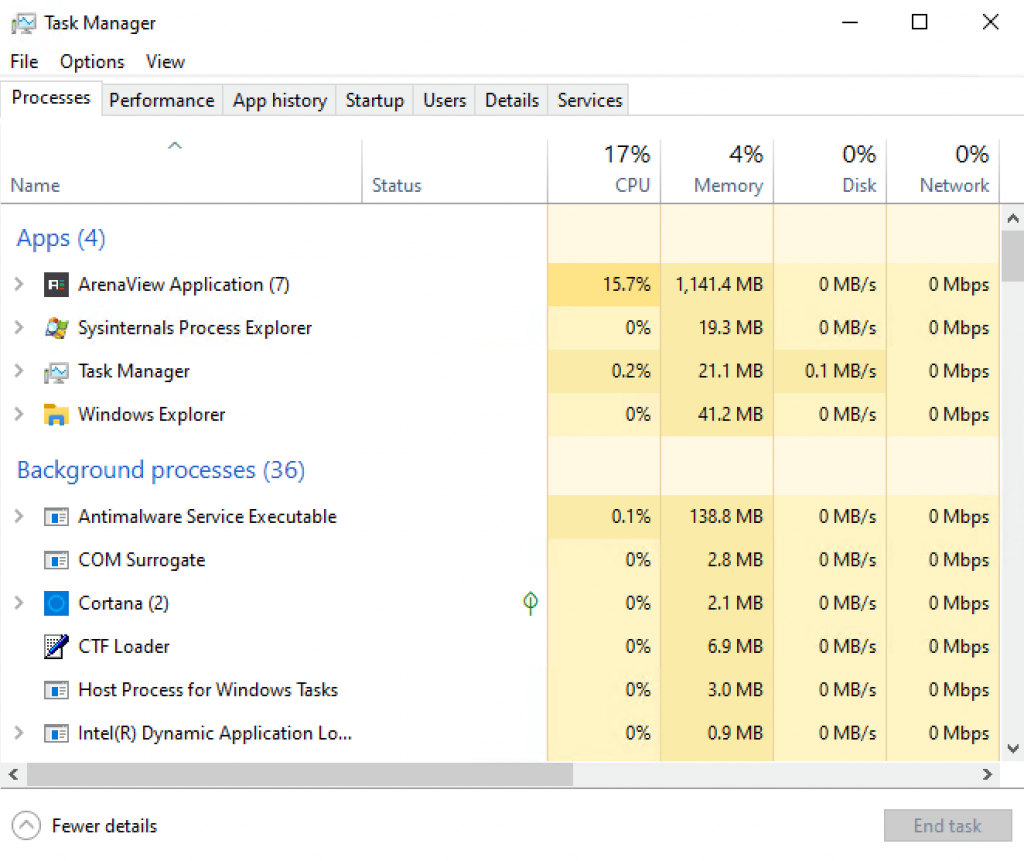Open the Options menu
1024x861 pixels.
coord(92,62)
